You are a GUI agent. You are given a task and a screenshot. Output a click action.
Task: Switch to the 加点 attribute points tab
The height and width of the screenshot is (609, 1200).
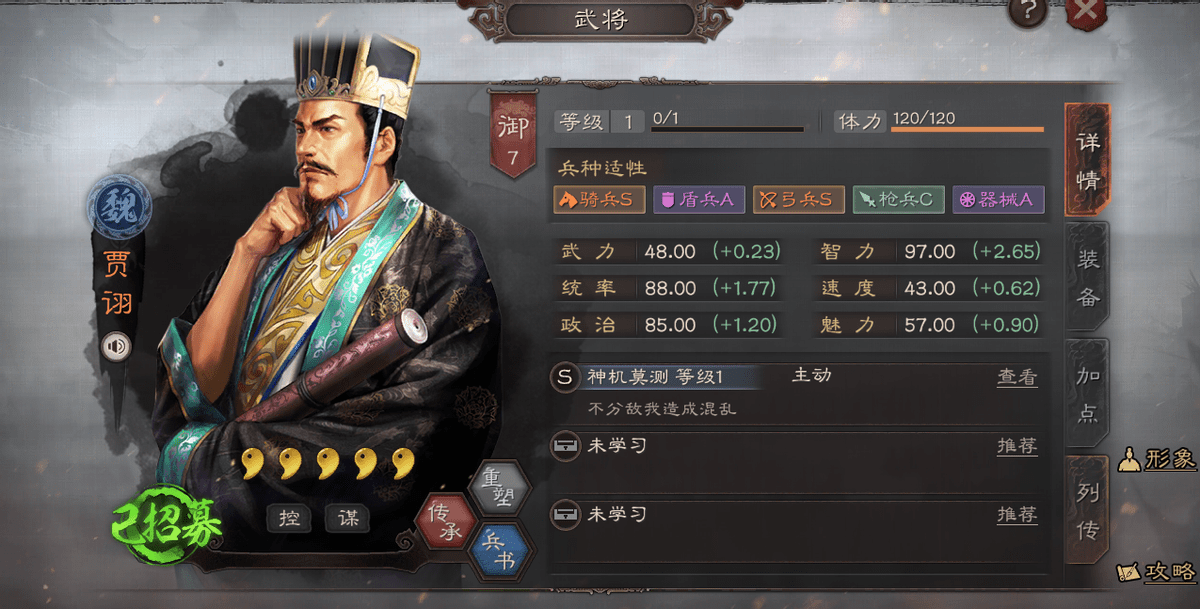pos(1088,393)
